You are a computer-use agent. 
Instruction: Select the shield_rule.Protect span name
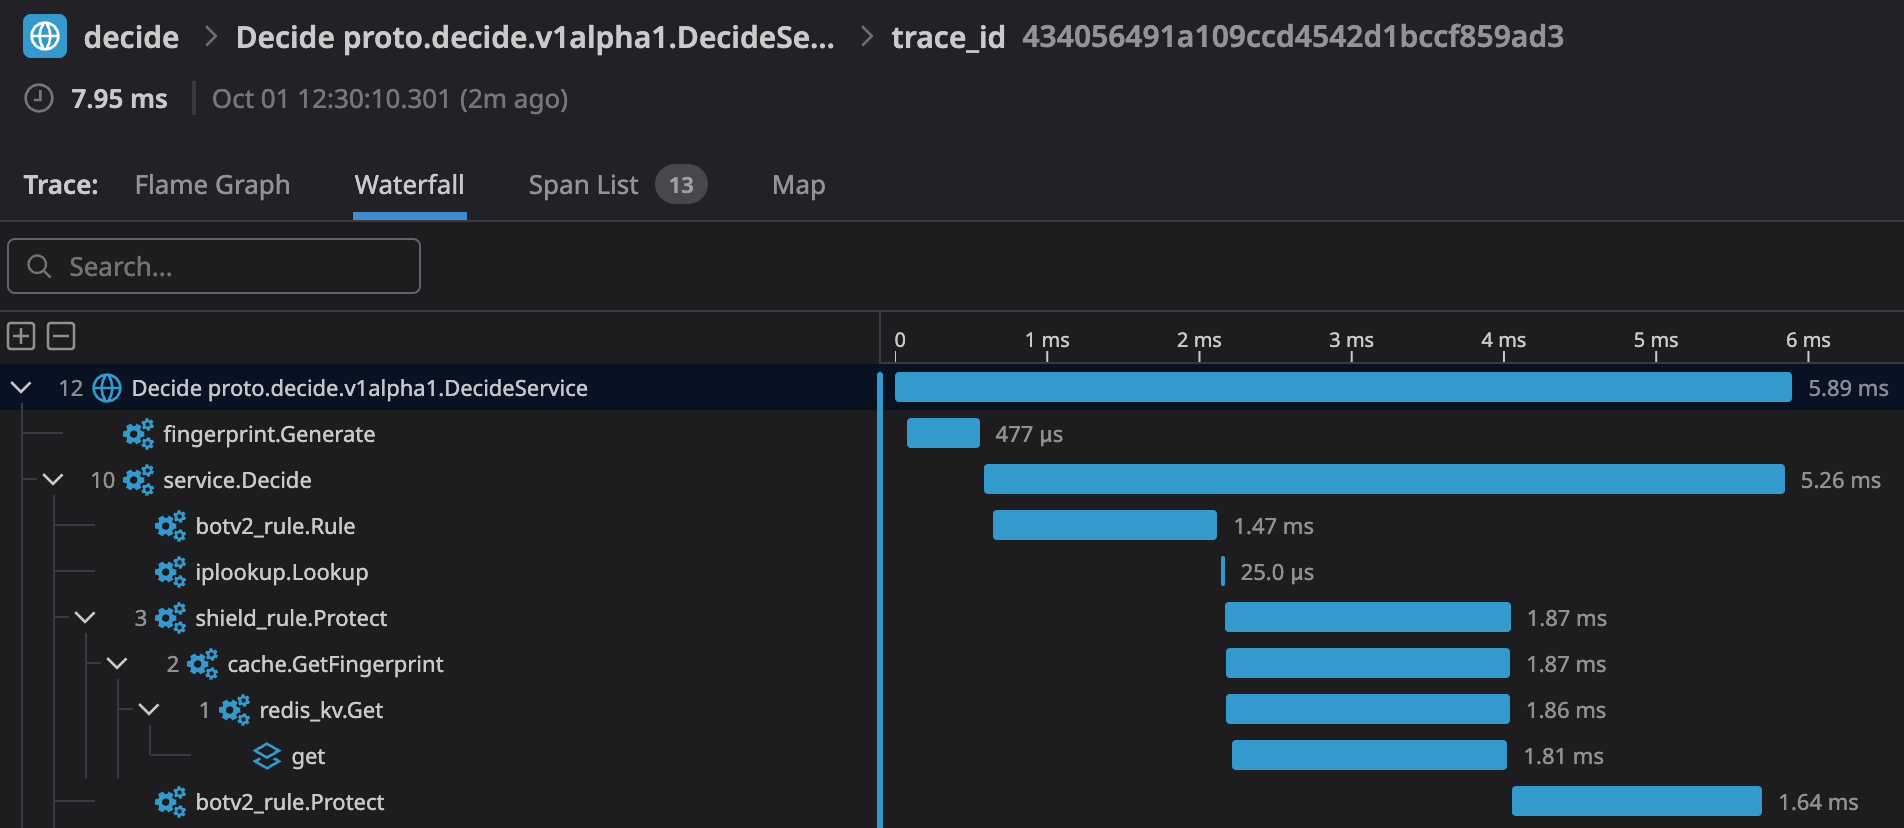point(291,618)
